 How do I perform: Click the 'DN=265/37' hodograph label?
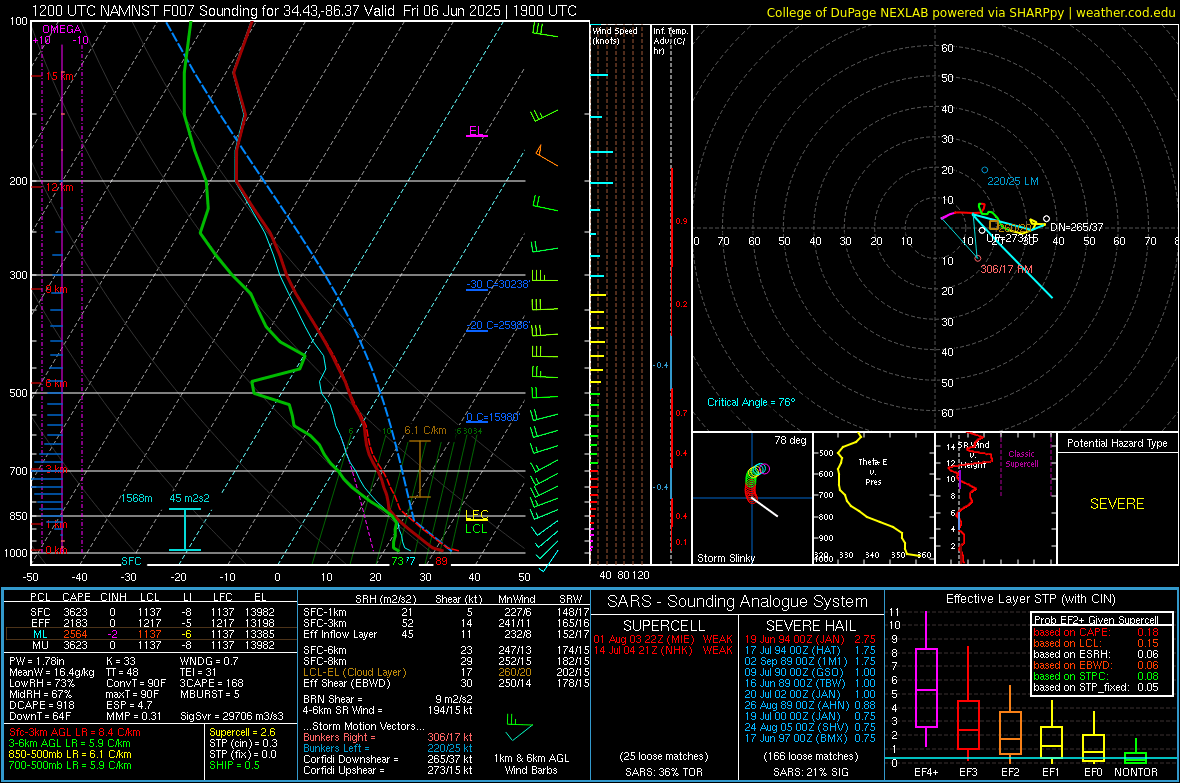click(1077, 227)
